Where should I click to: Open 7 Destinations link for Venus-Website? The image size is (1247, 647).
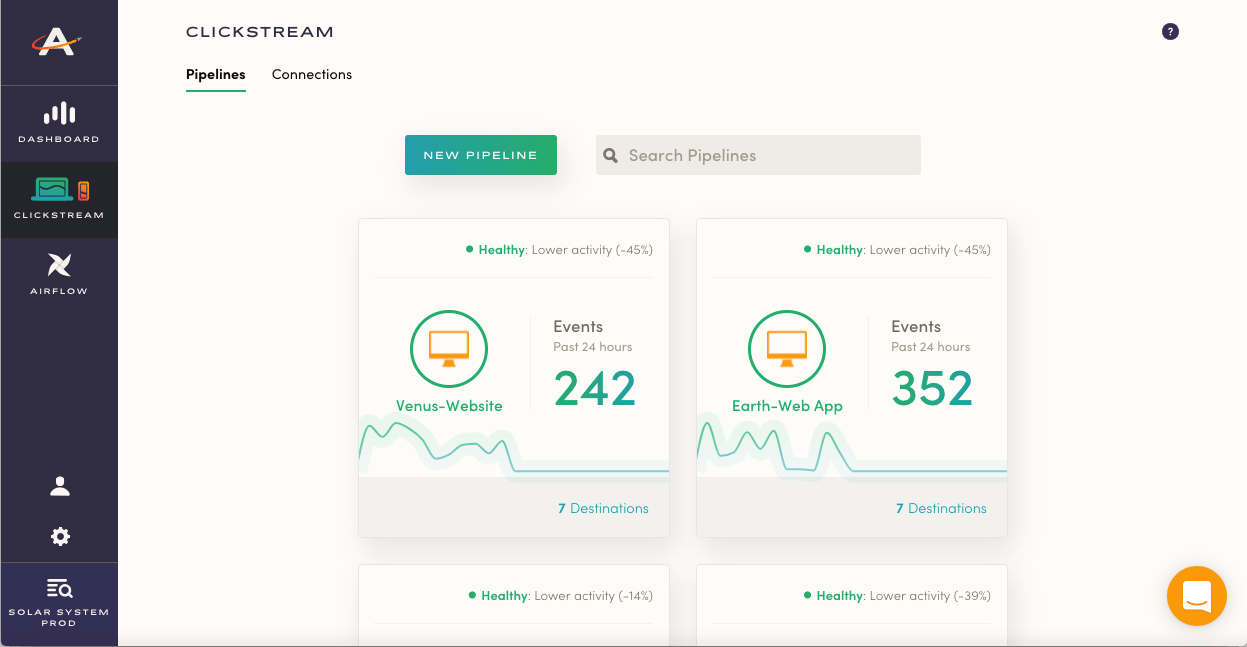point(603,508)
